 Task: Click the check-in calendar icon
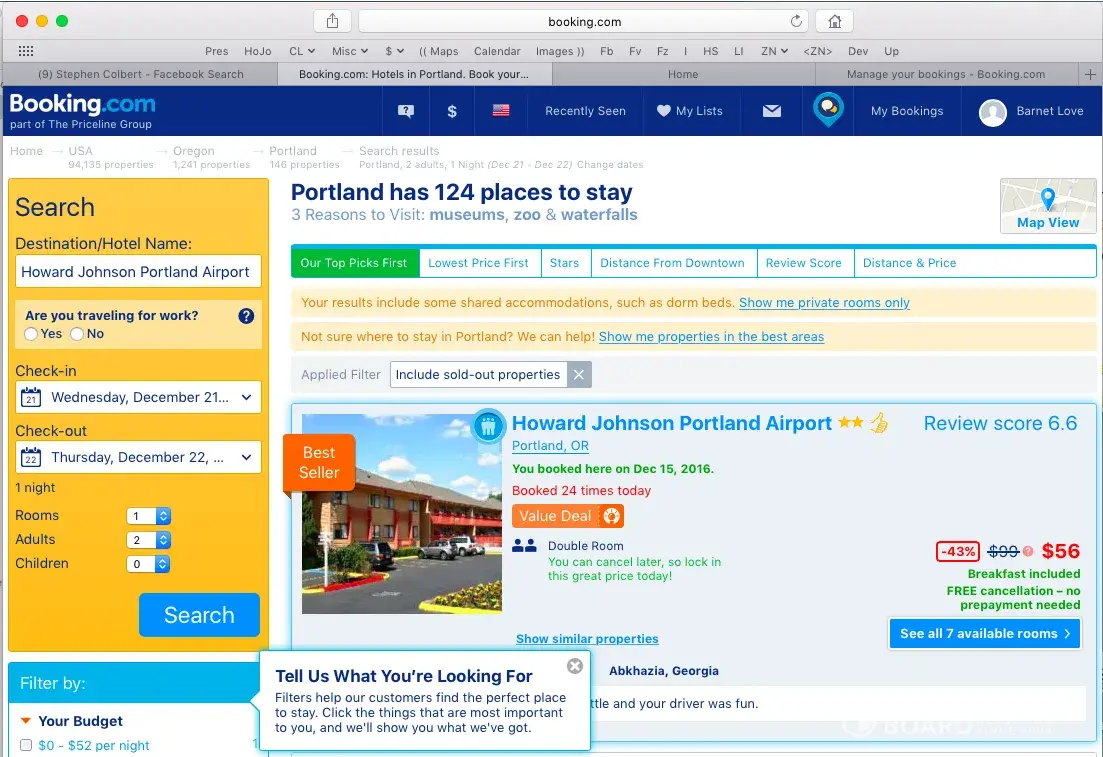[x=31, y=397]
